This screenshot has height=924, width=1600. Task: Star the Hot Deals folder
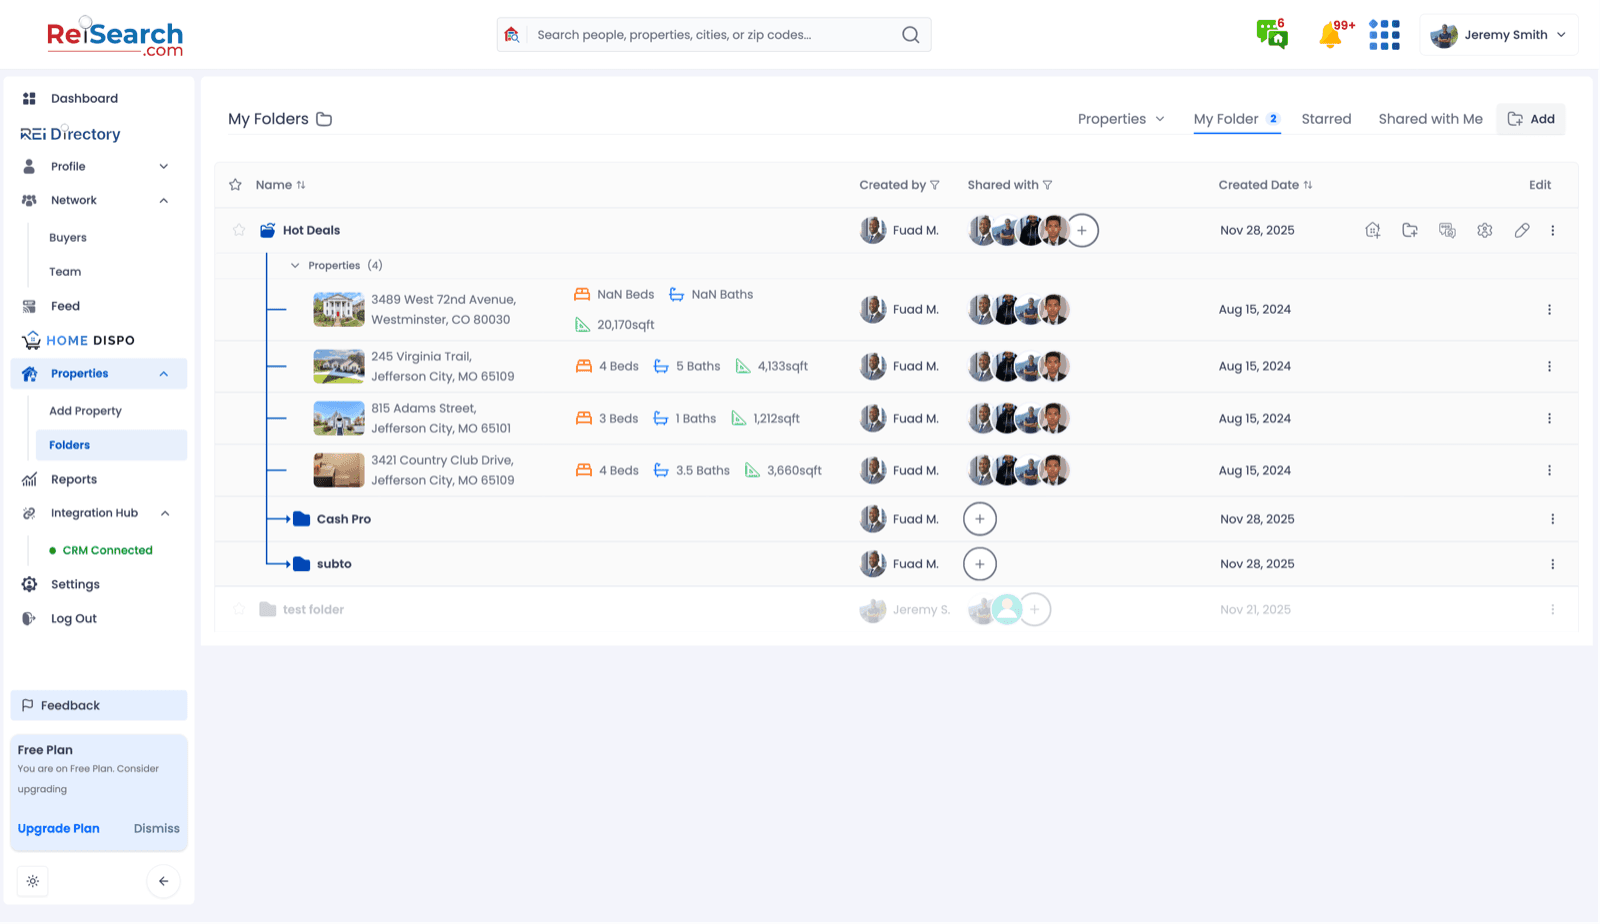(x=239, y=230)
